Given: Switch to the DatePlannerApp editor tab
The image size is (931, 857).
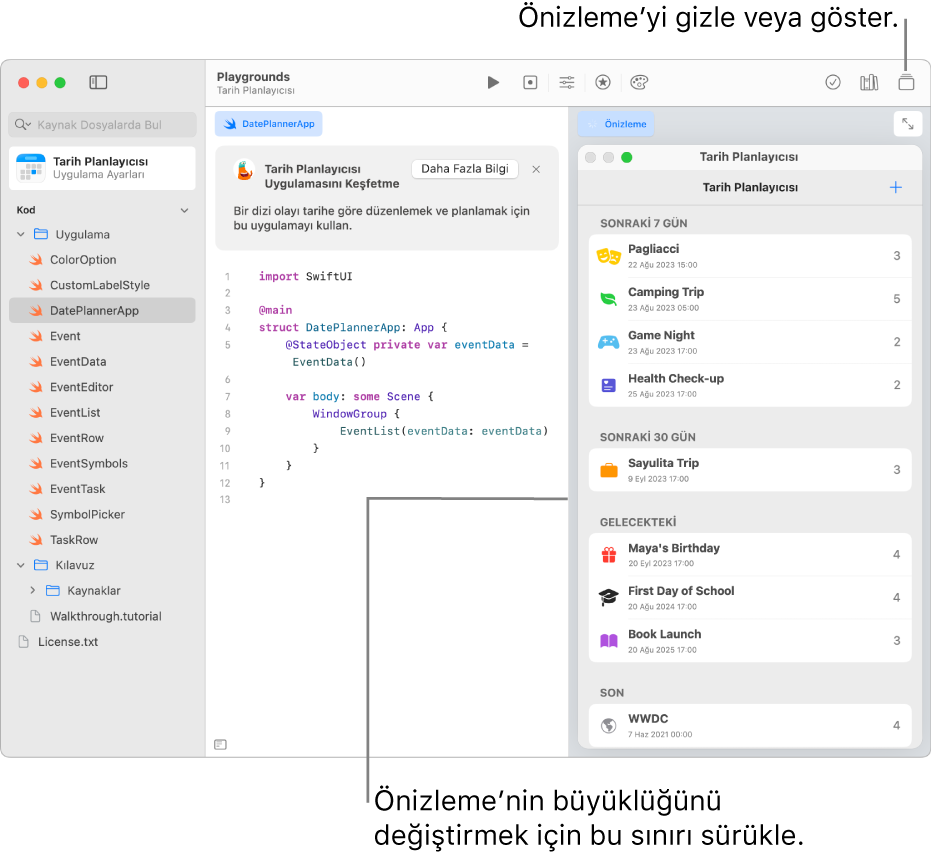Looking at the screenshot, I should tap(268, 124).
